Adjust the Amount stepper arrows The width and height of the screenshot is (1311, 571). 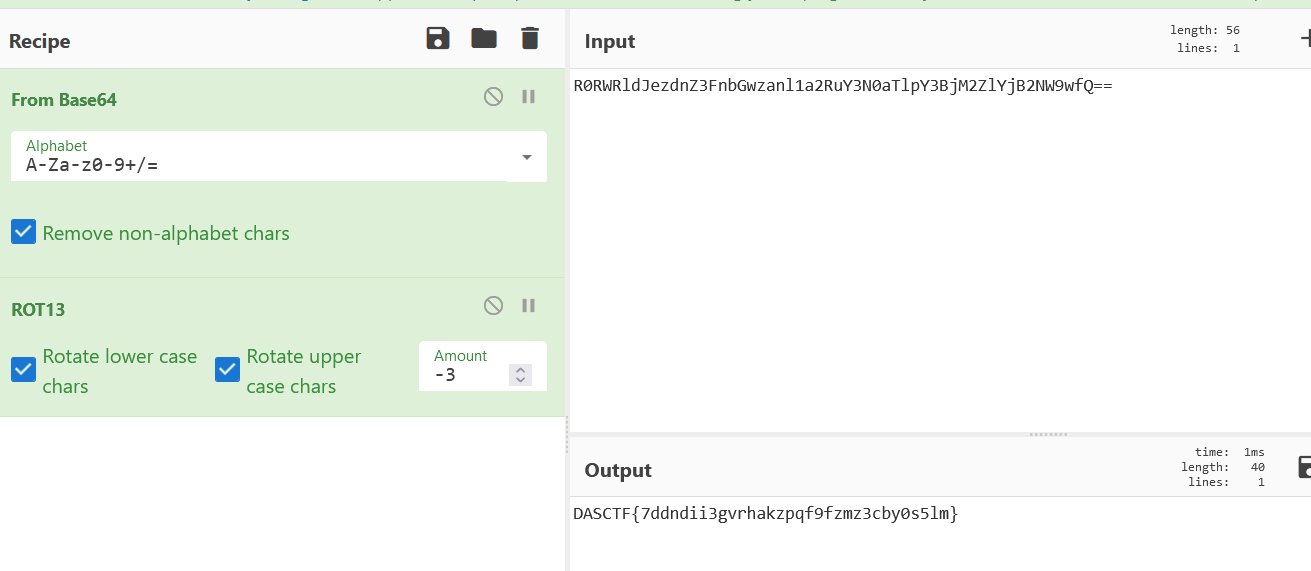pyautogui.click(x=520, y=375)
